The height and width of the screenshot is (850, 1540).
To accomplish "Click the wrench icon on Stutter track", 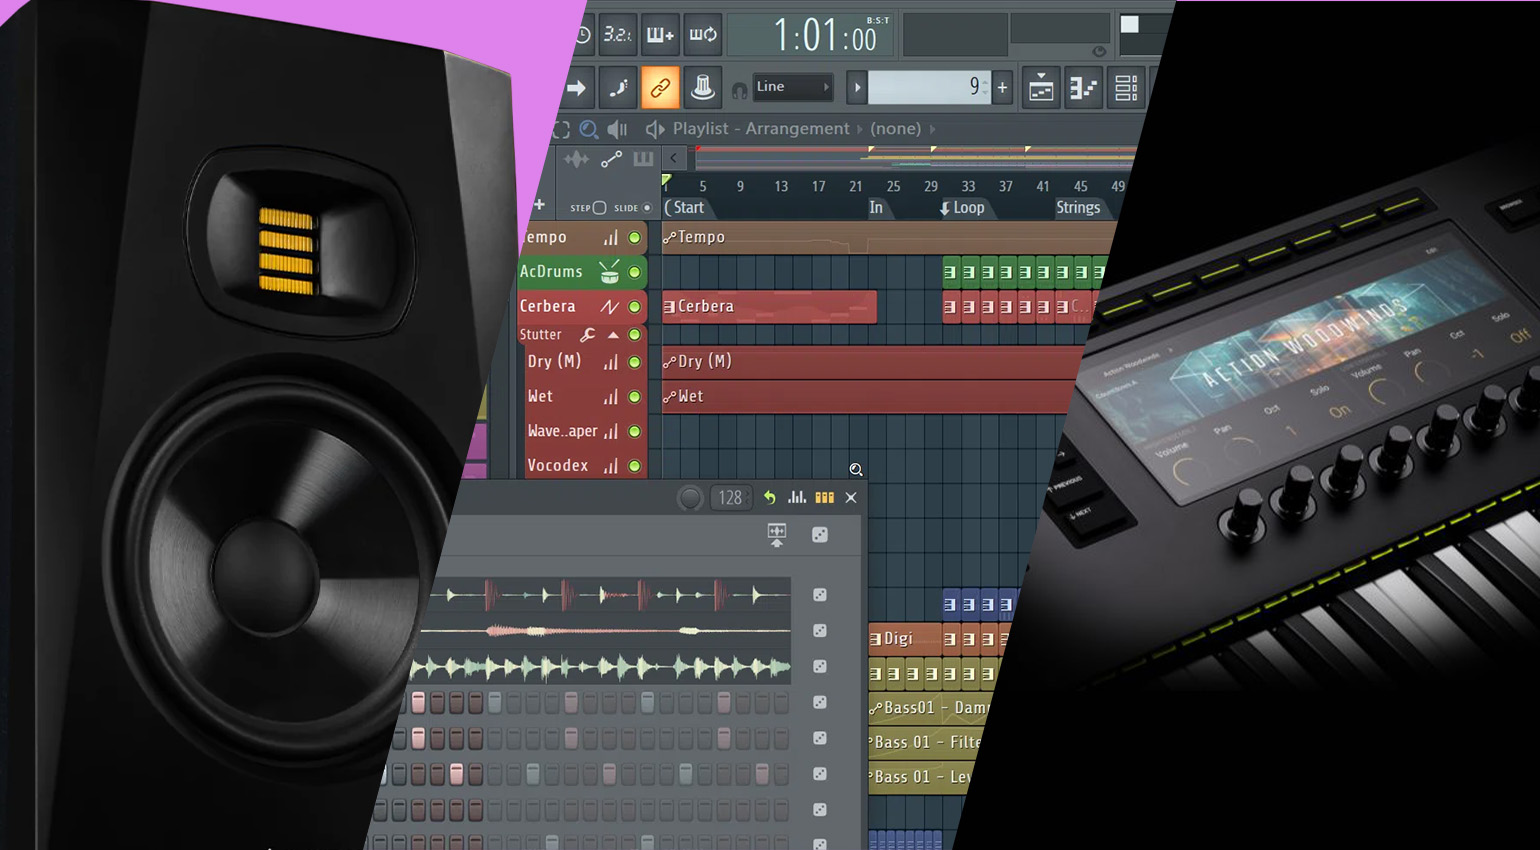I will (x=588, y=335).
